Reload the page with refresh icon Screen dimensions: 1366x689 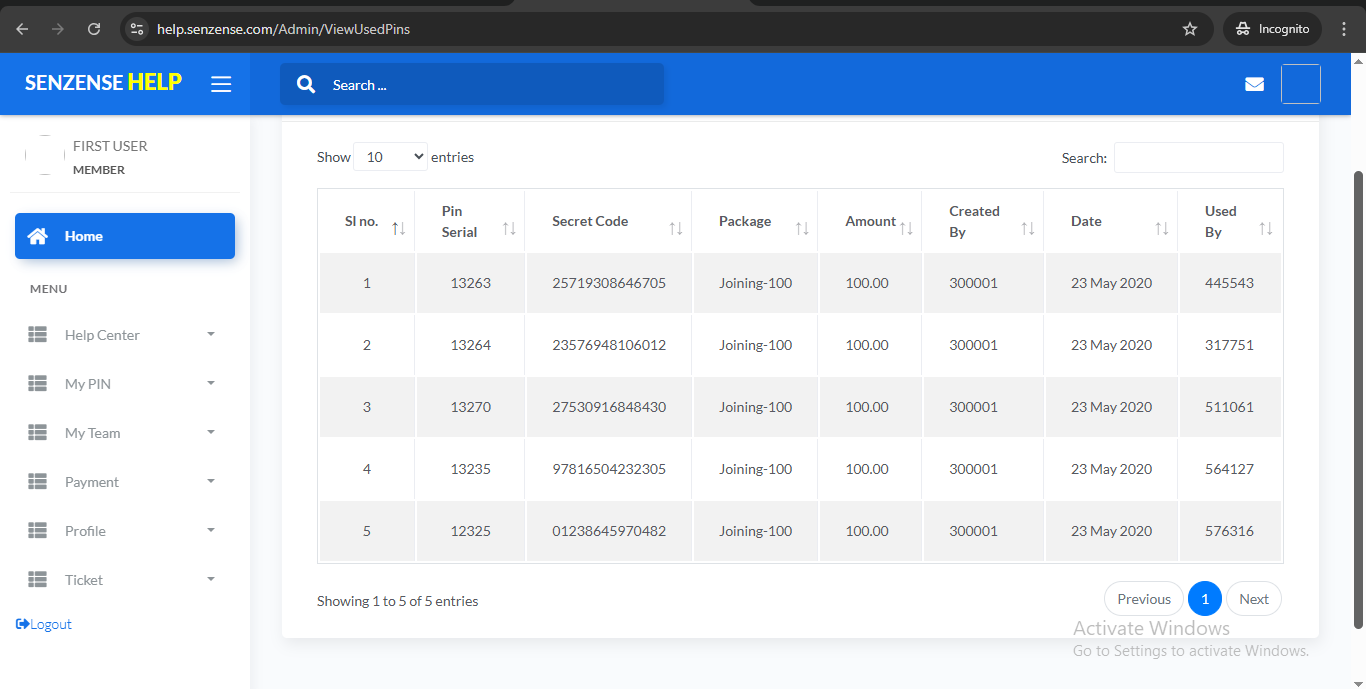click(x=94, y=29)
